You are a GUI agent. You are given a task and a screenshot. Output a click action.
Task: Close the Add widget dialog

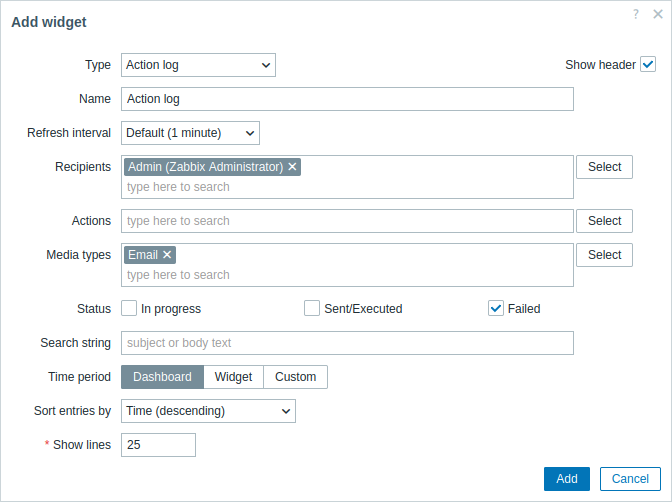pyautogui.click(x=658, y=14)
